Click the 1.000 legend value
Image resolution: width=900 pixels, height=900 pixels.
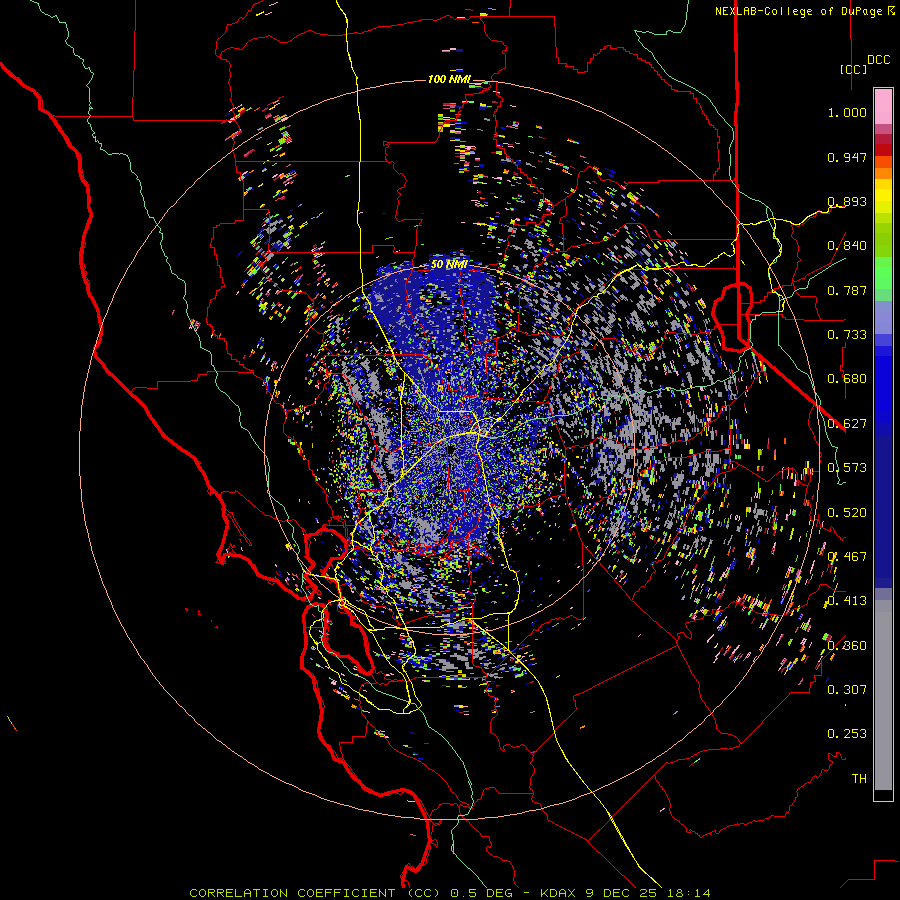coord(847,112)
